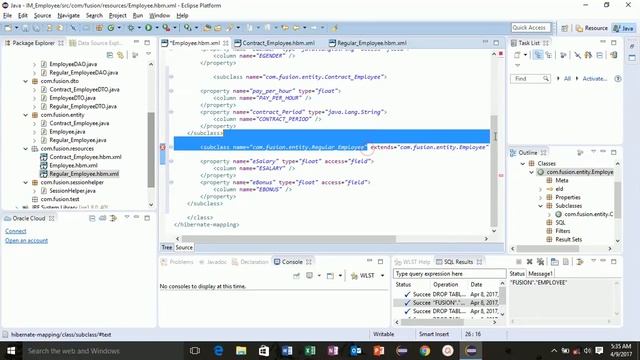Click the Pin Console icon
This screenshot has width=640, height=360.
[x=297, y=276]
